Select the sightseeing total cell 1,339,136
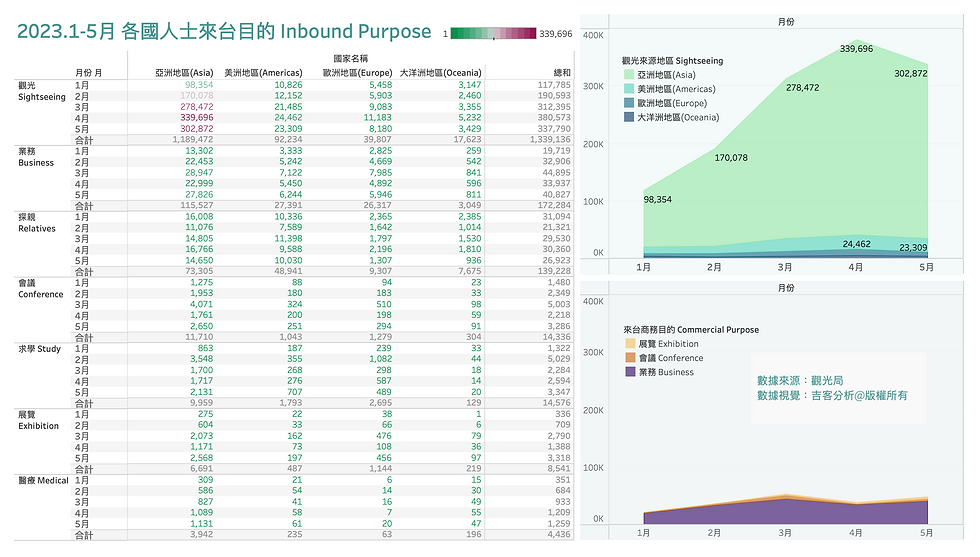The height and width of the screenshot is (557, 980). (551, 139)
